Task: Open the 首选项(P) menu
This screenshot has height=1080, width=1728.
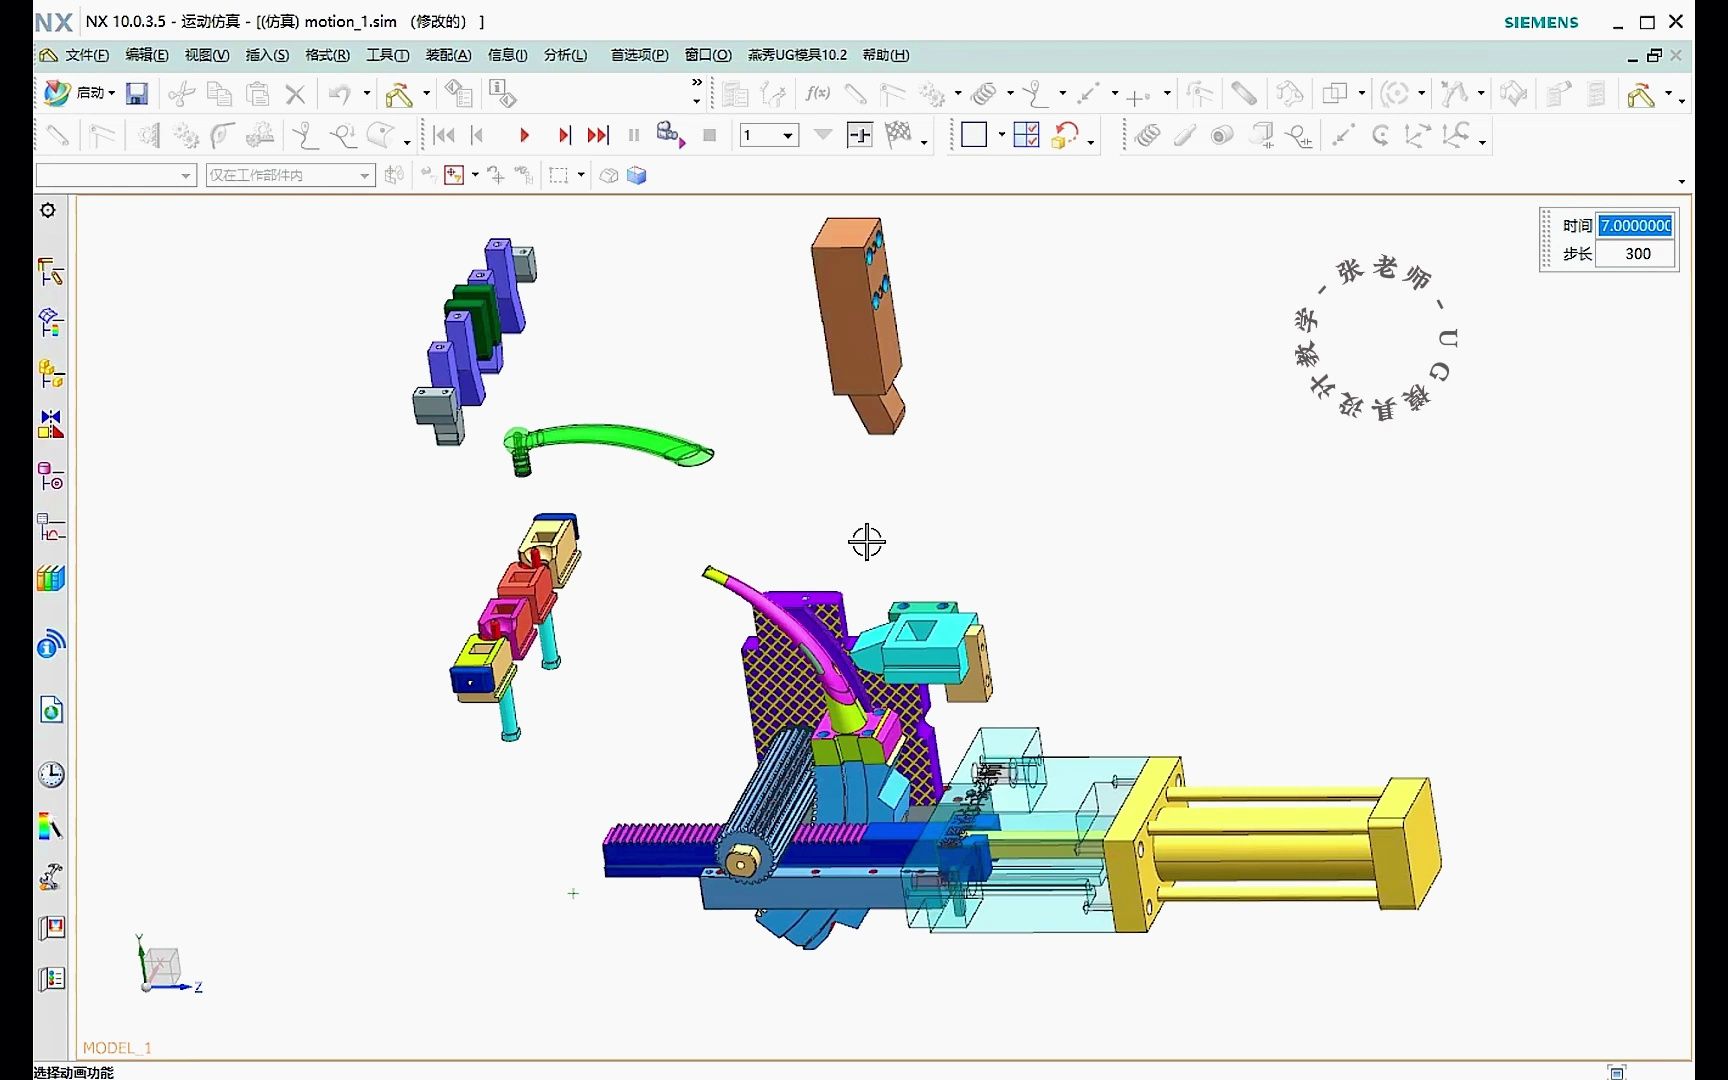Action: tap(639, 55)
